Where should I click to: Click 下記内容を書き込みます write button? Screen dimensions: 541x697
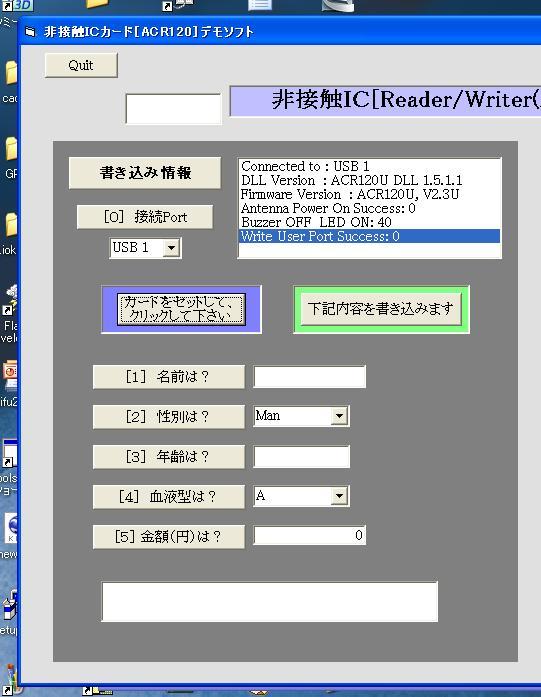(x=381, y=309)
